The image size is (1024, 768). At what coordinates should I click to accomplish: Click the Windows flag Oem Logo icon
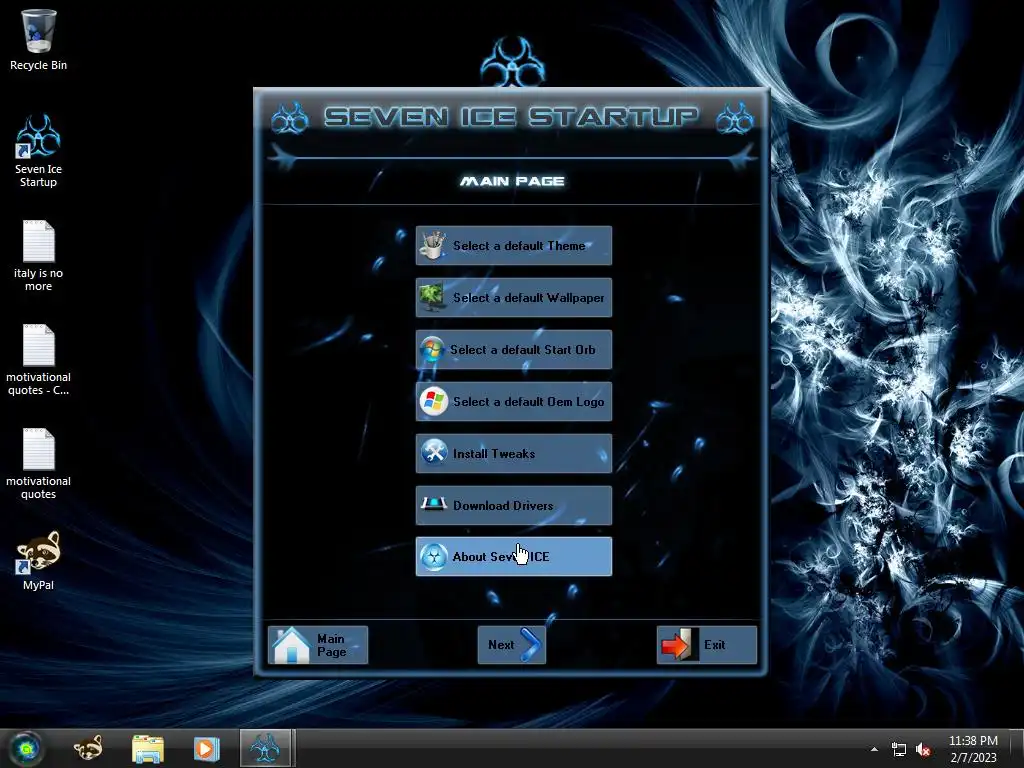click(x=434, y=402)
